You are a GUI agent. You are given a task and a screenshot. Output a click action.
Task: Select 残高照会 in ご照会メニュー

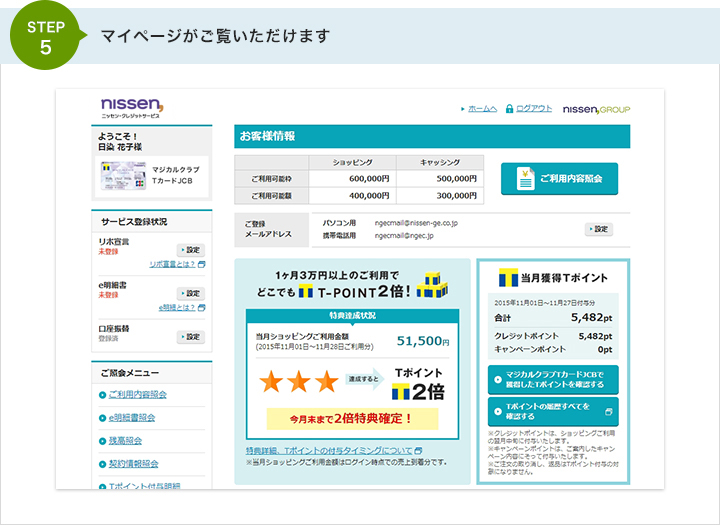(125, 441)
